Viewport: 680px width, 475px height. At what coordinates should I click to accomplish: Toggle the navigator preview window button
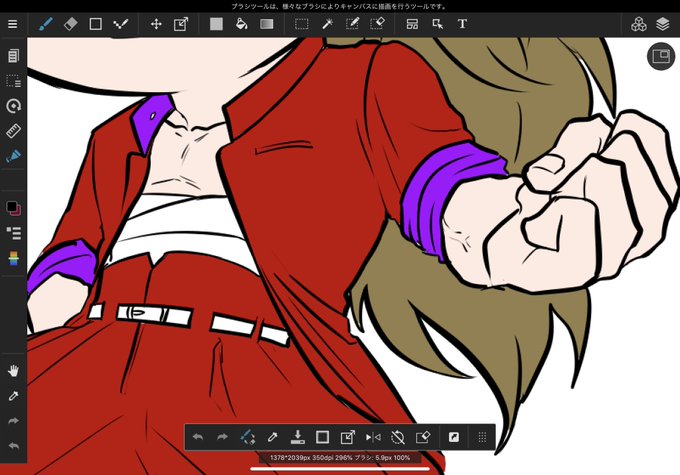(x=660, y=56)
